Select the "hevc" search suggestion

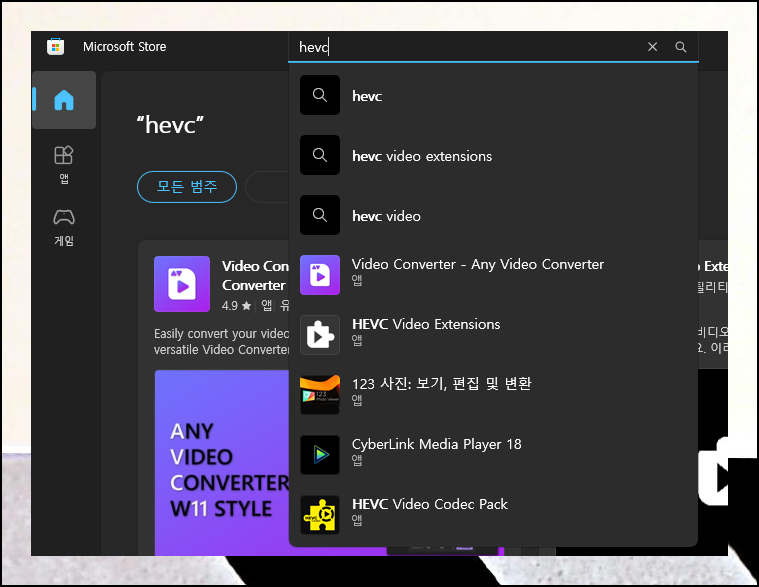click(x=493, y=95)
